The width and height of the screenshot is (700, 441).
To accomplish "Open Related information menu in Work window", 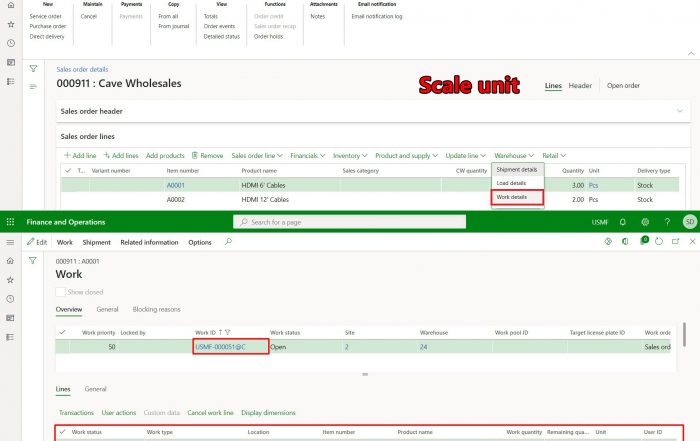I will point(149,242).
